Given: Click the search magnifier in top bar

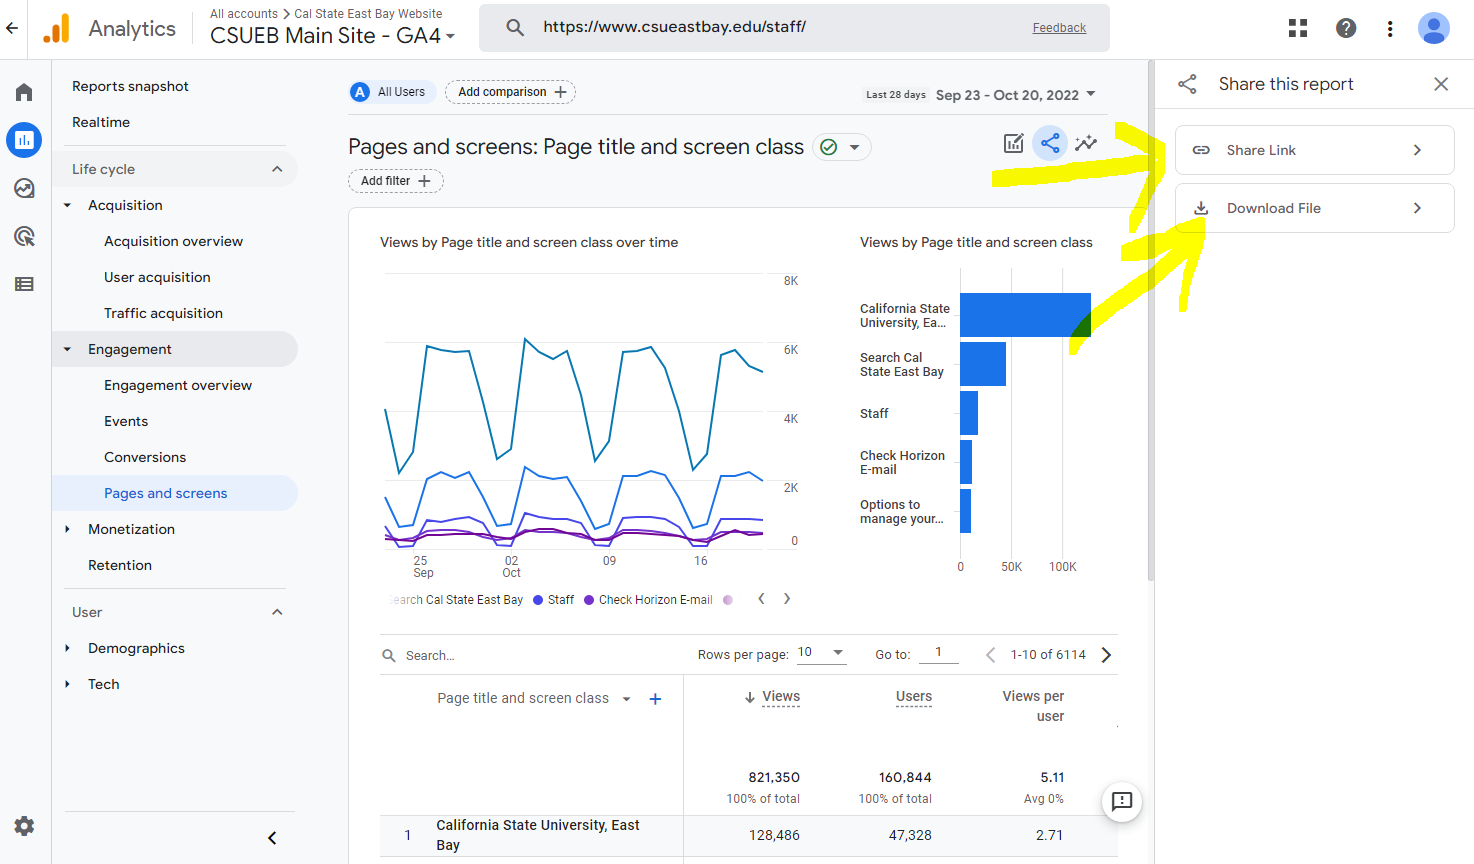Looking at the screenshot, I should (x=515, y=27).
